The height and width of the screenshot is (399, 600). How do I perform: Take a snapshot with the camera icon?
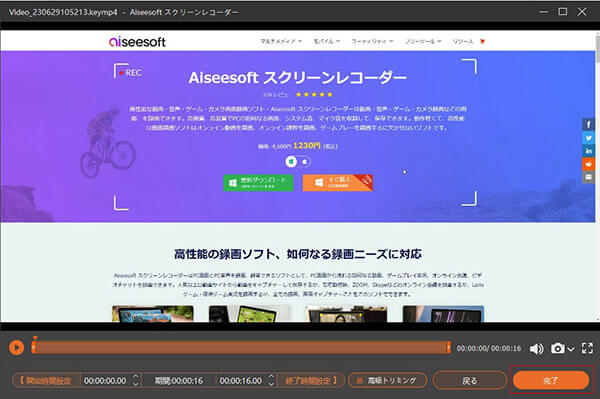coord(558,349)
